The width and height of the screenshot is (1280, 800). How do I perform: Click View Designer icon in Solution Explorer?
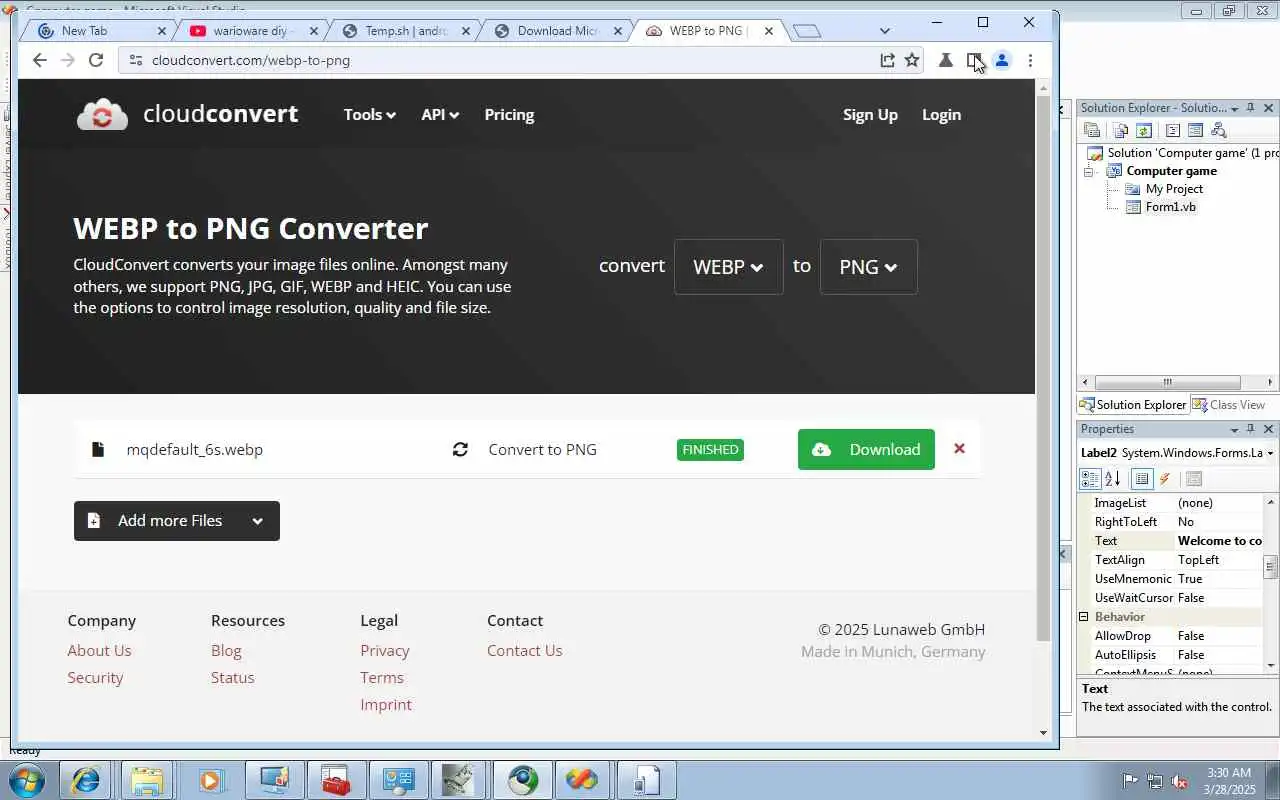1195,130
